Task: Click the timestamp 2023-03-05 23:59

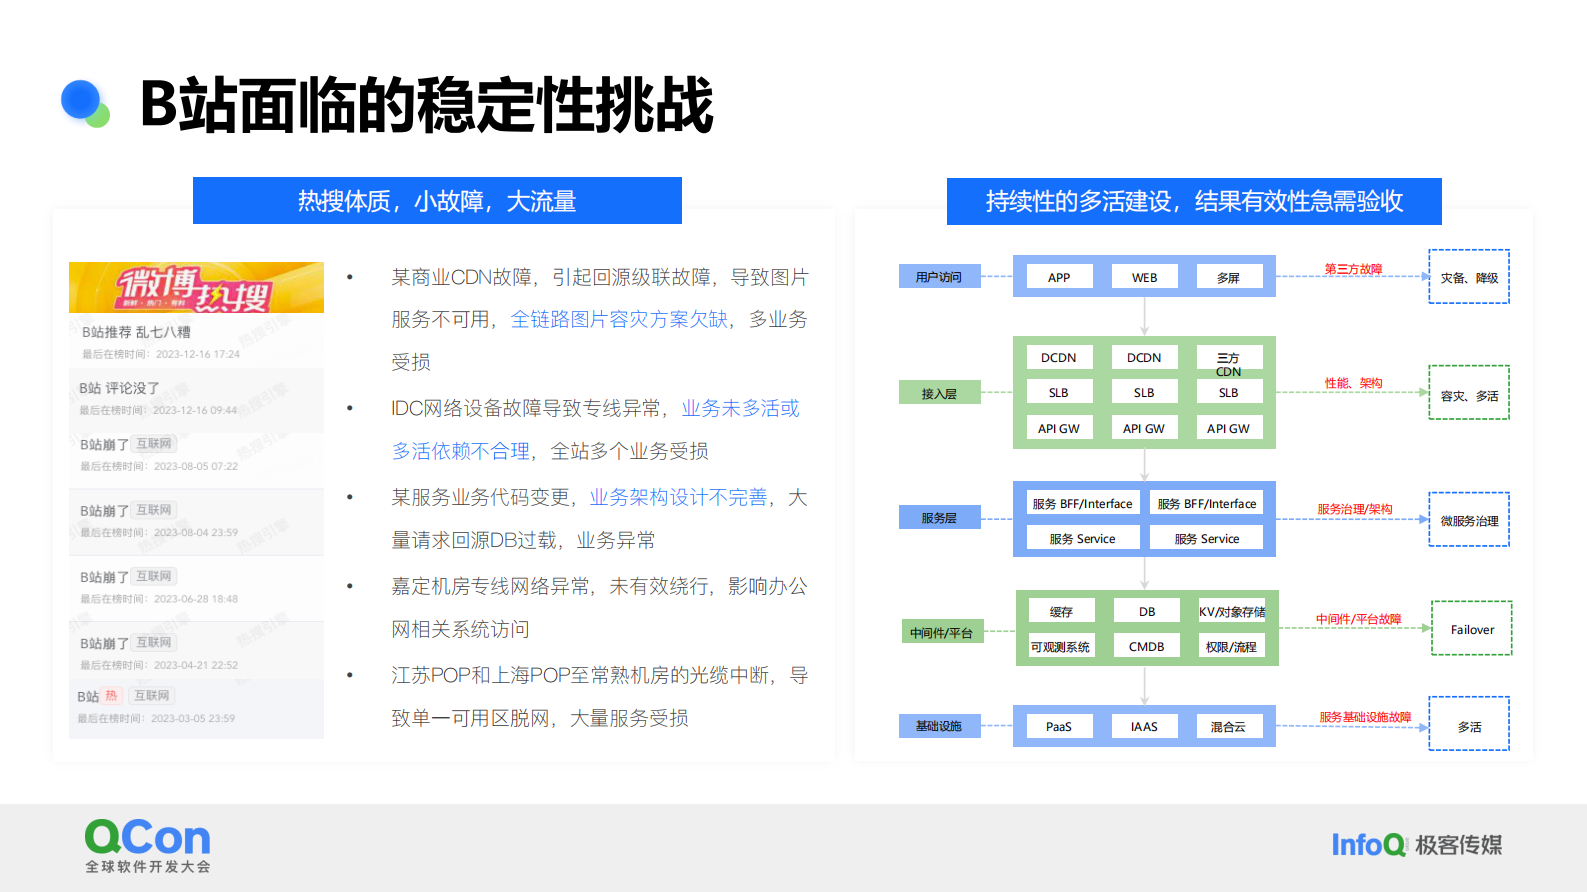Action: (x=193, y=718)
